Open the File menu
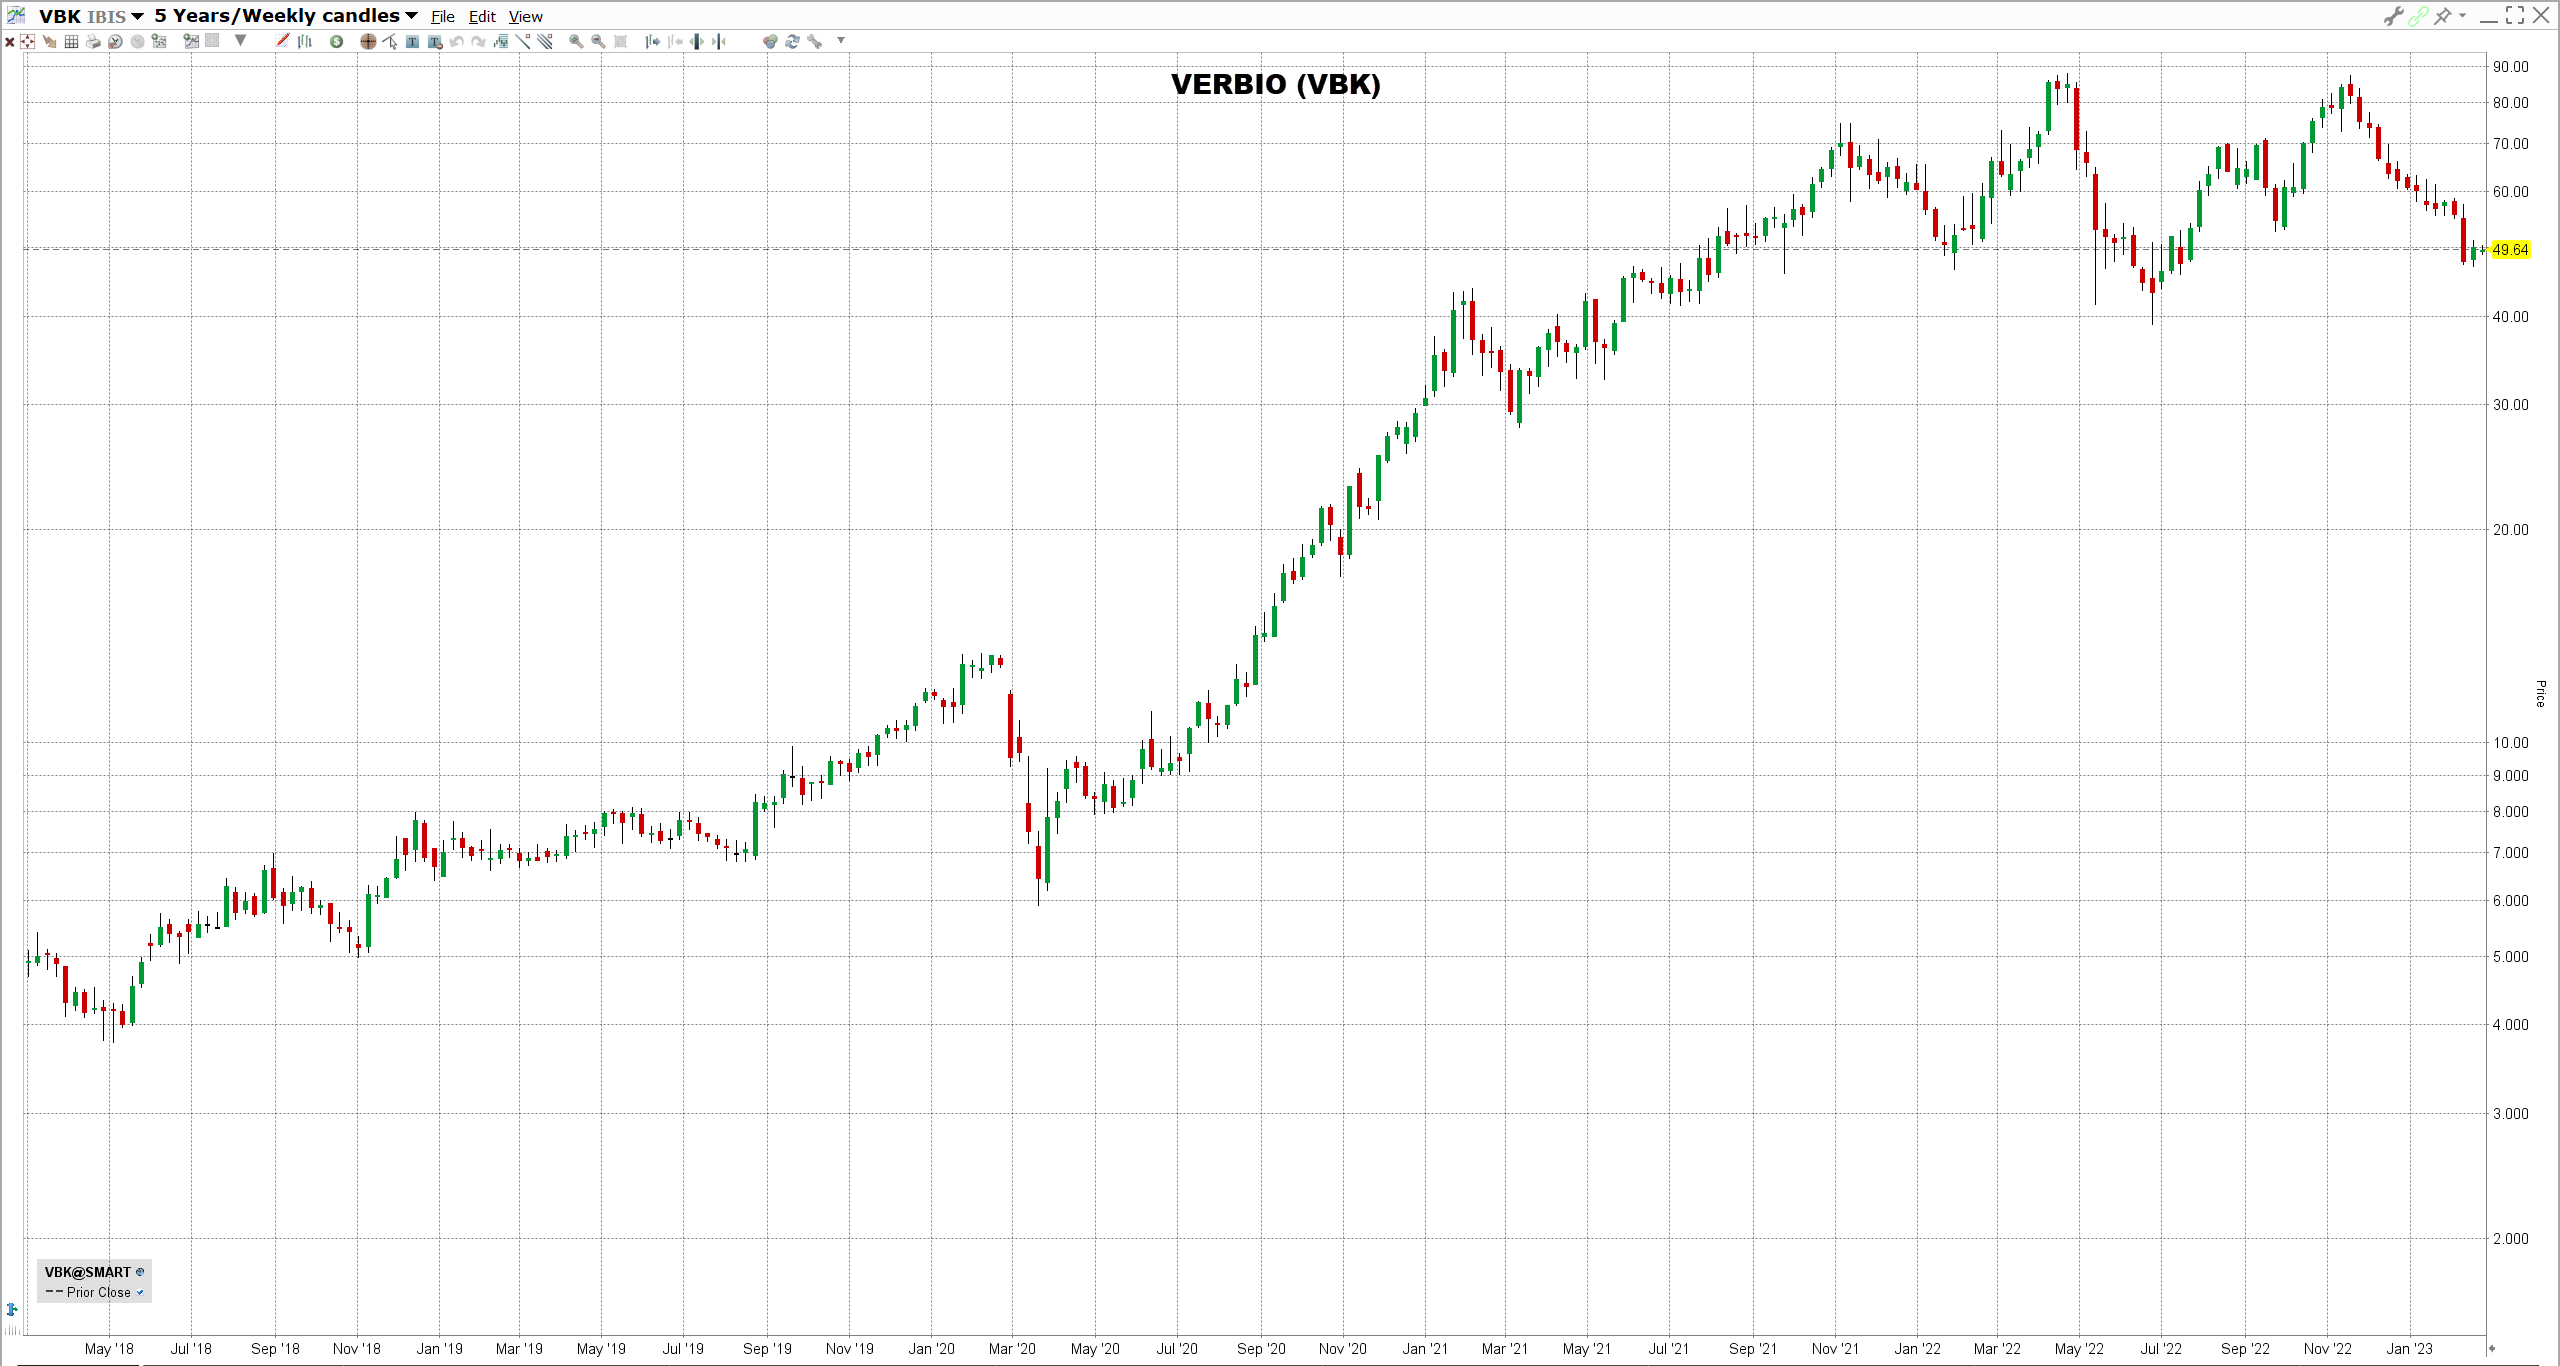Viewport: 2560px width, 1366px height. pyautogui.click(x=443, y=17)
